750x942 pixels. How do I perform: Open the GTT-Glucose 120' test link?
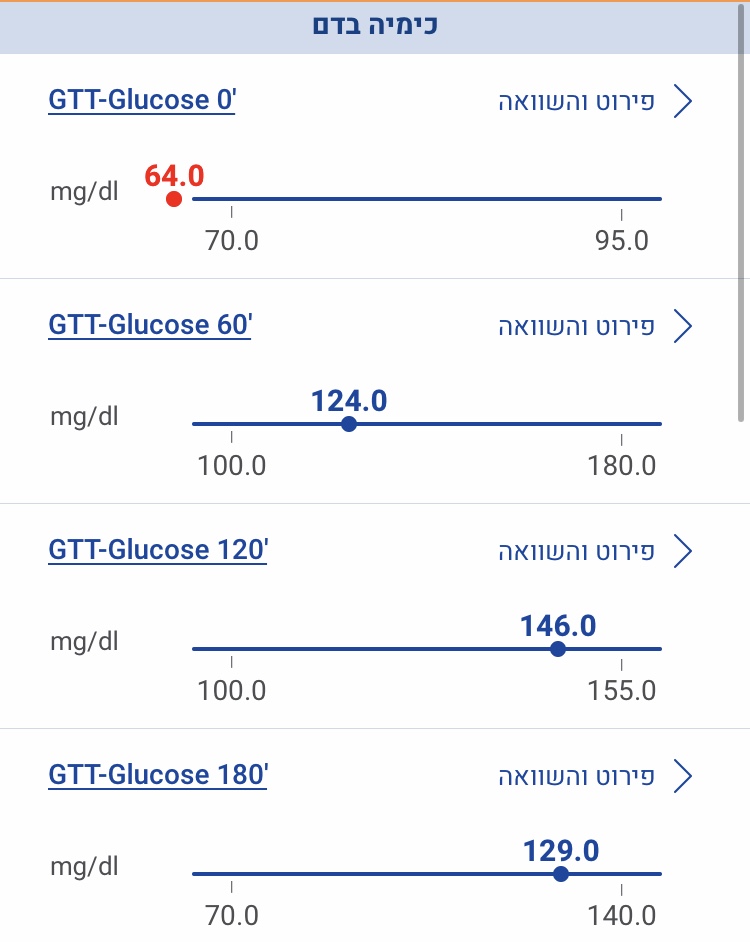[x=158, y=550]
